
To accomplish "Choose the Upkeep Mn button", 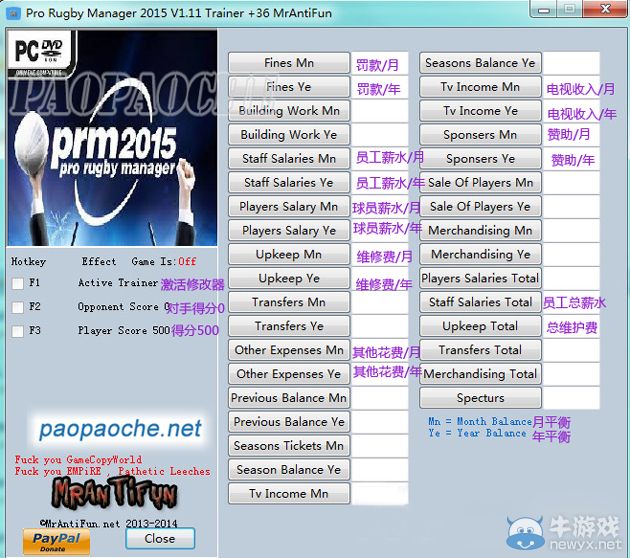I will pos(289,254).
